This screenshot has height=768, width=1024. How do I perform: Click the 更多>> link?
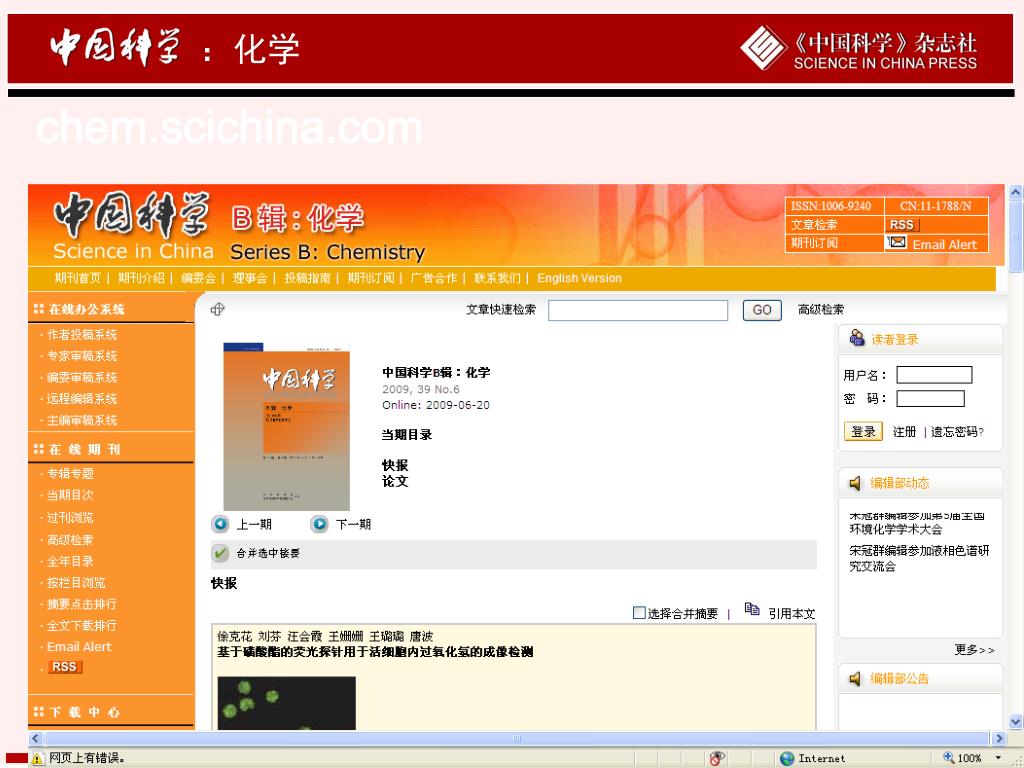[974, 650]
